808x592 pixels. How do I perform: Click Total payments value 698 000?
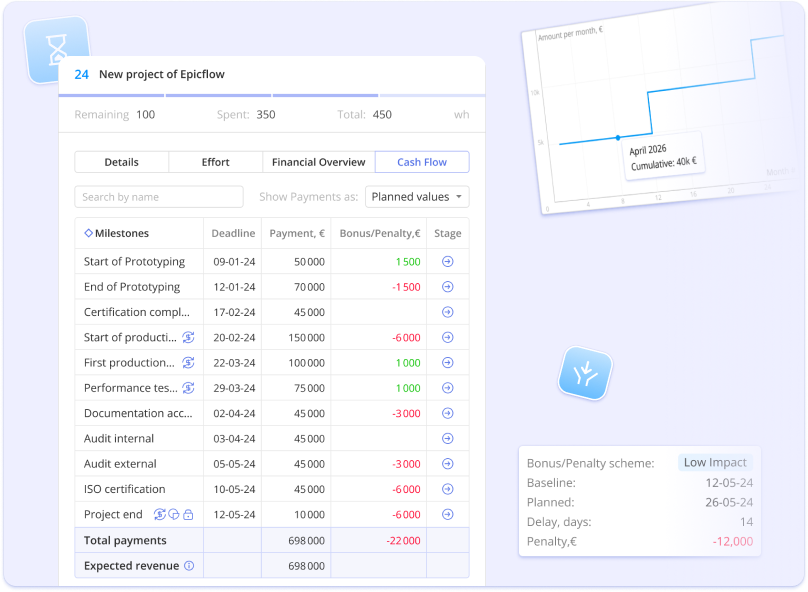click(x=307, y=540)
